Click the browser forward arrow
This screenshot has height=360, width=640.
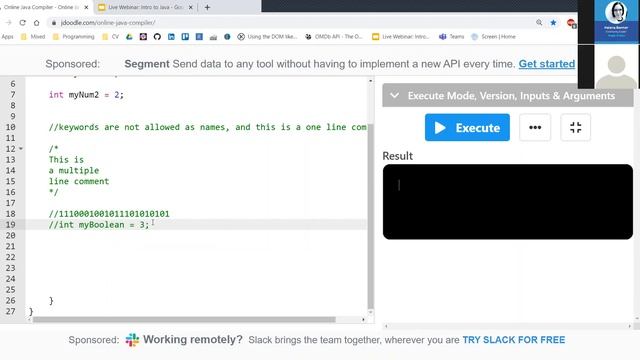pyautogui.click(x=9, y=23)
